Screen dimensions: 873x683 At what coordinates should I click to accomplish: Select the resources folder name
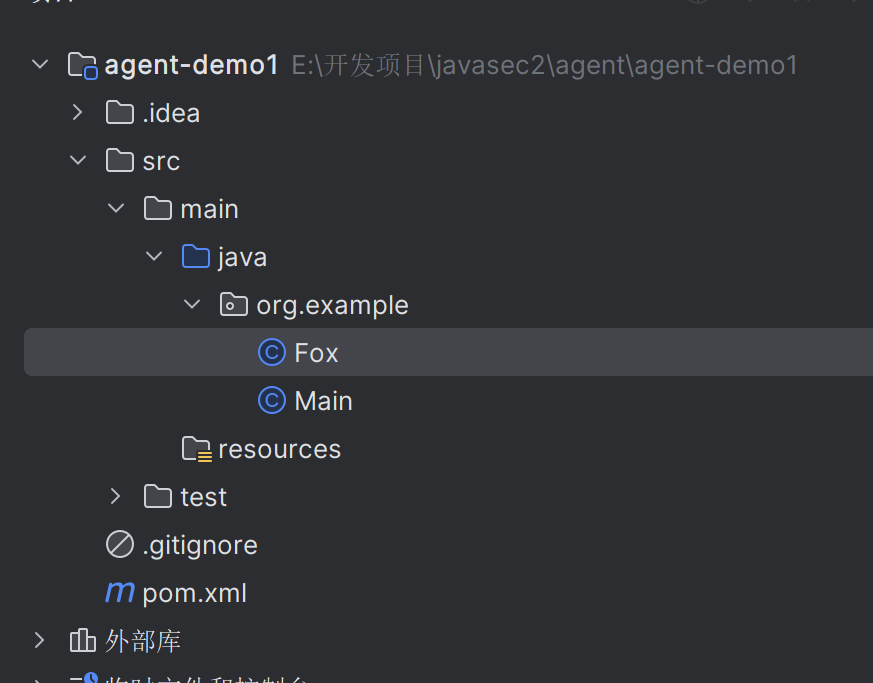click(x=279, y=449)
